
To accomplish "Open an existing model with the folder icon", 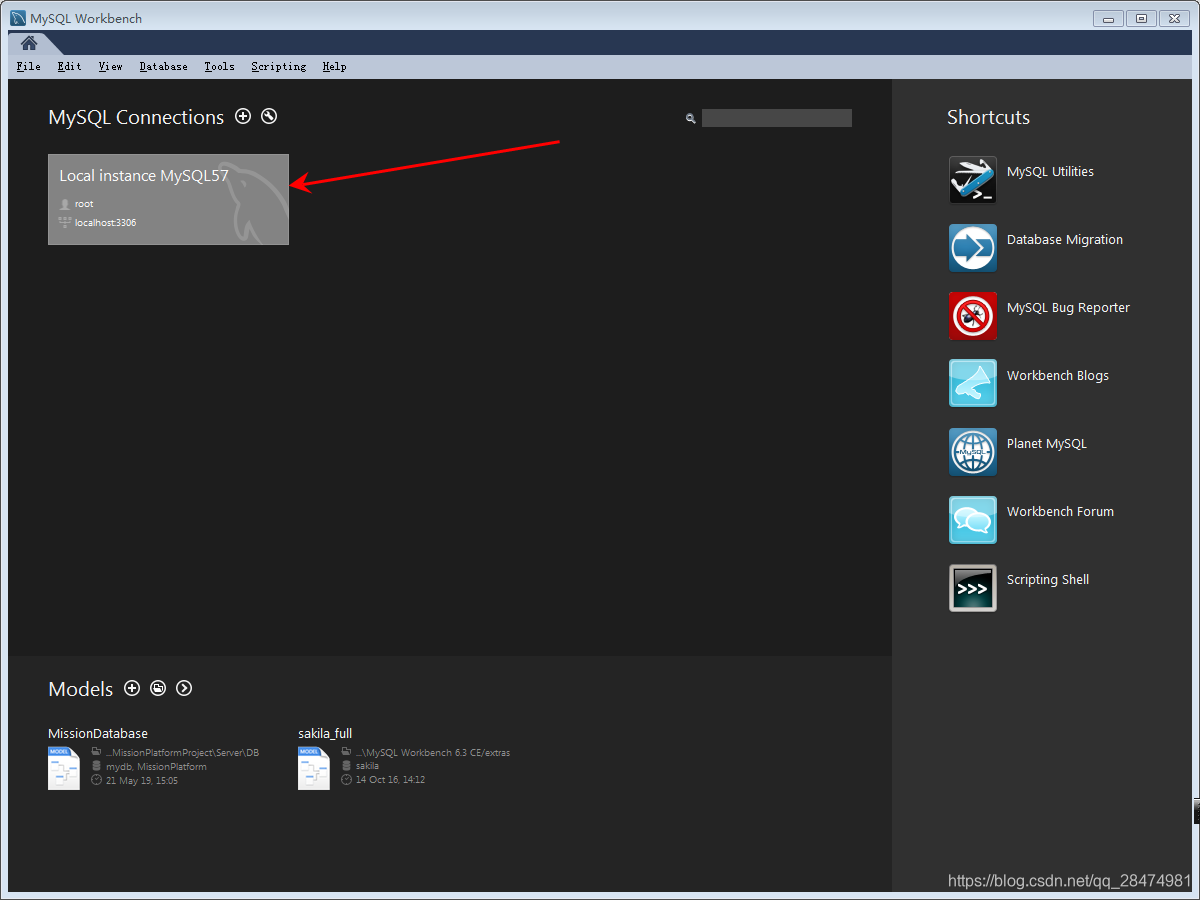I will pos(158,688).
